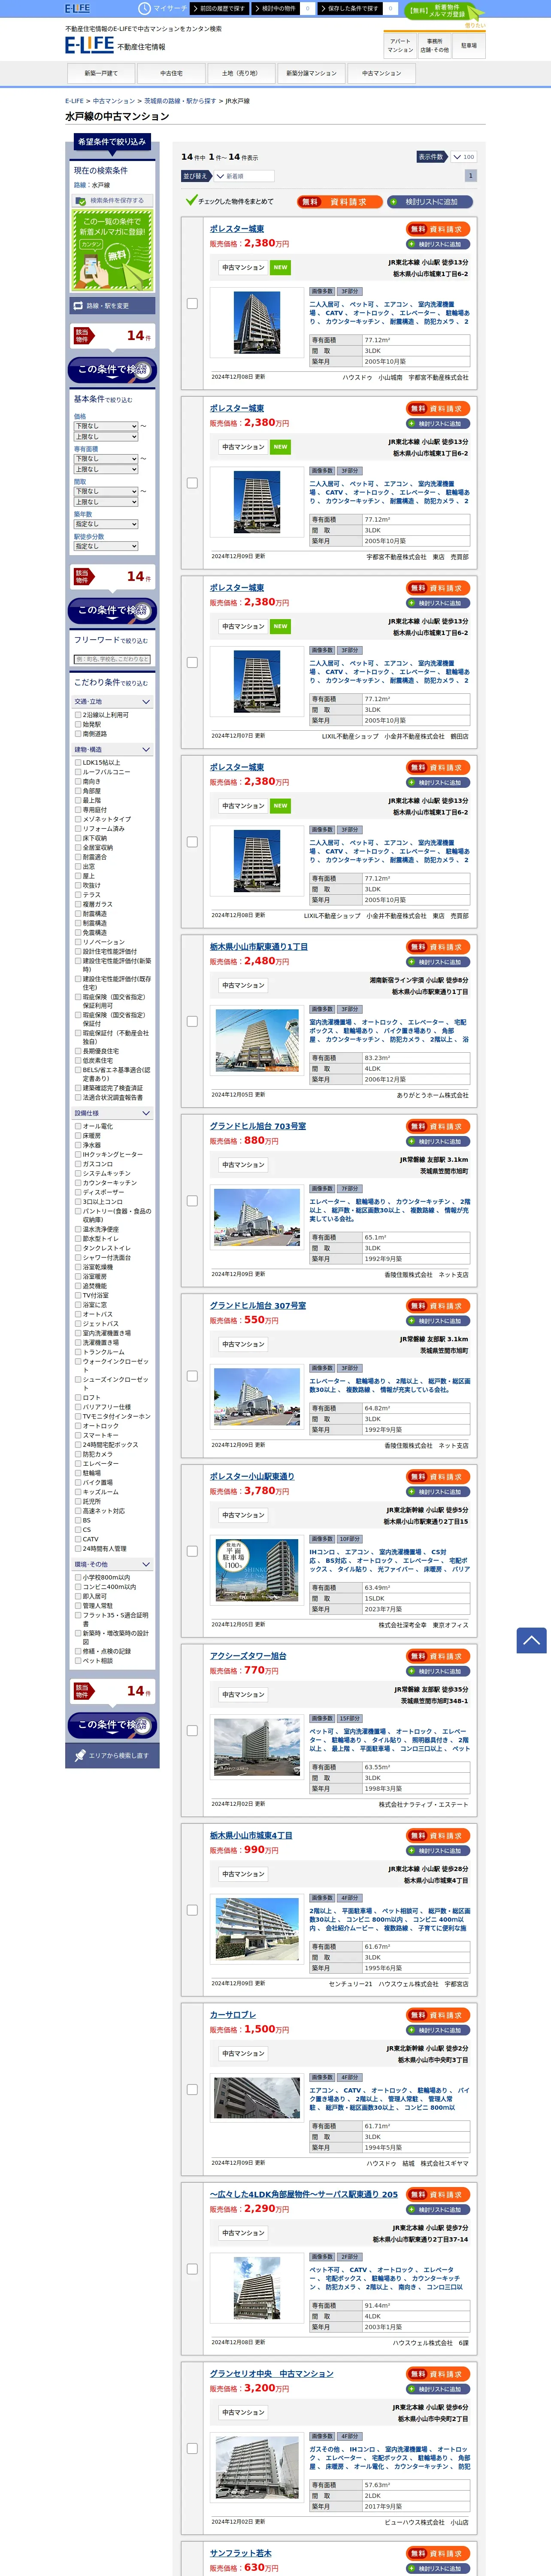Click the E-LIFE logo
This screenshot has width=551, height=2576.
[x=89, y=45]
